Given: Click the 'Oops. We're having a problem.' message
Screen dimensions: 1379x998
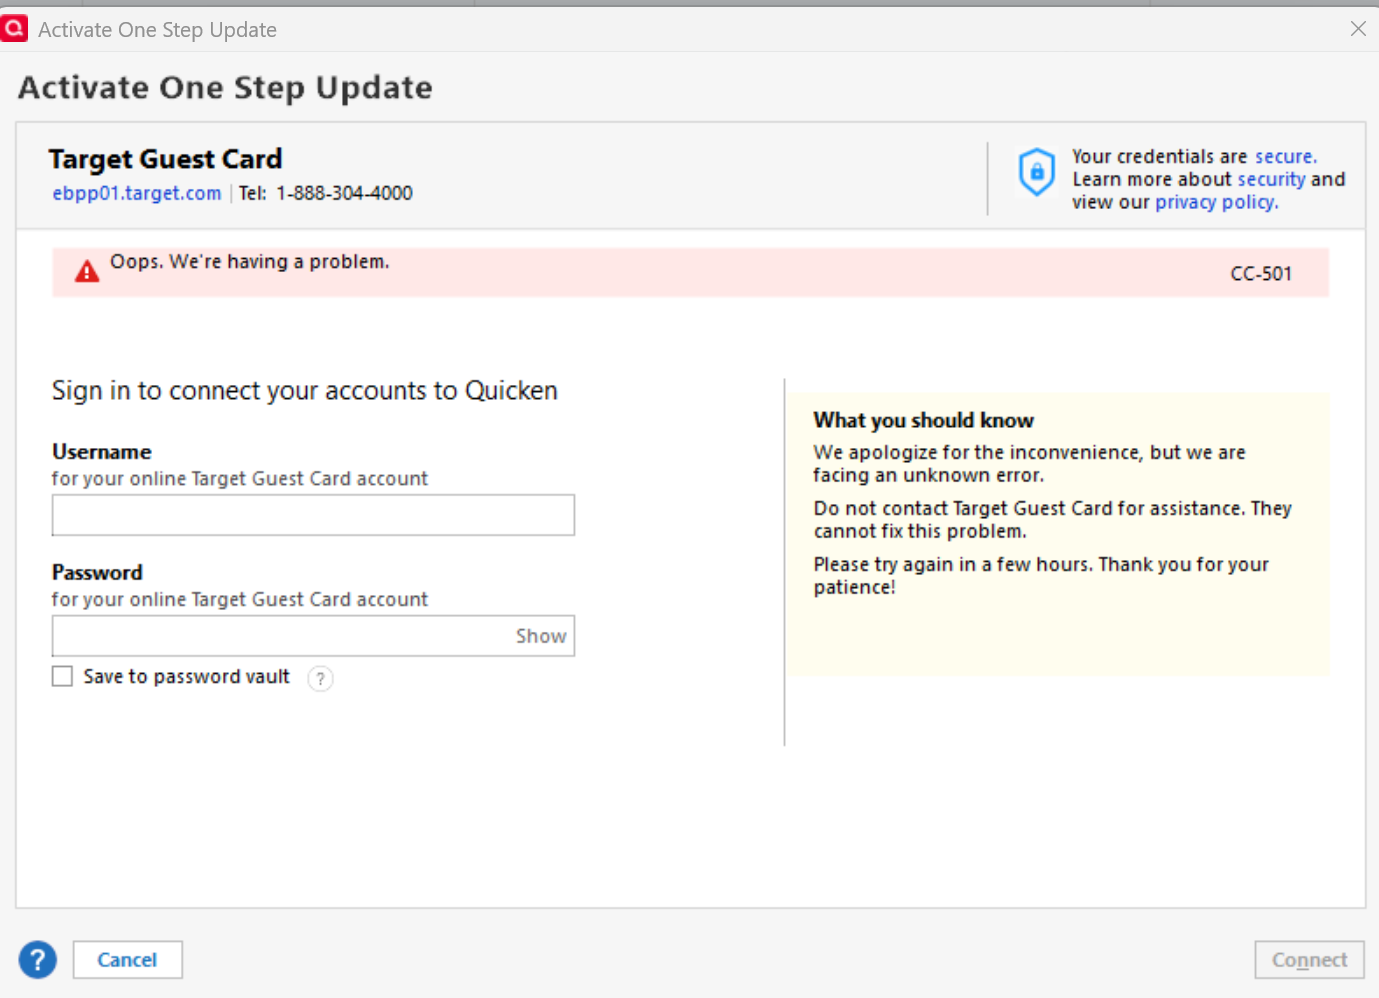Looking at the screenshot, I should point(250,262).
